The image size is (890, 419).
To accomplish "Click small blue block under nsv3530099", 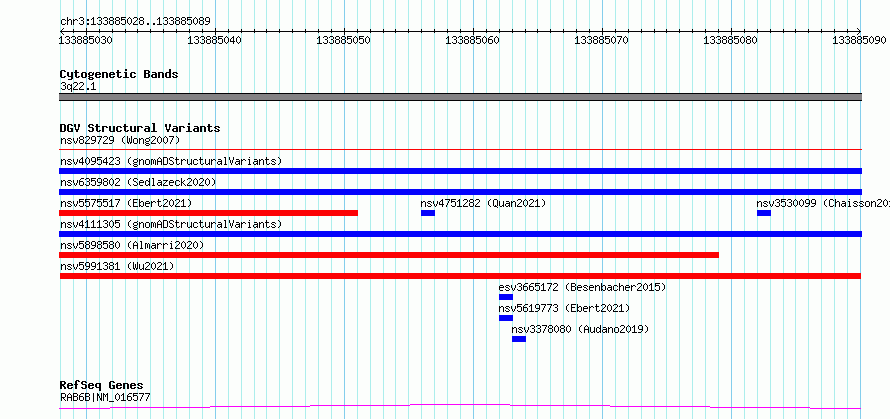I will pyautogui.click(x=764, y=213).
